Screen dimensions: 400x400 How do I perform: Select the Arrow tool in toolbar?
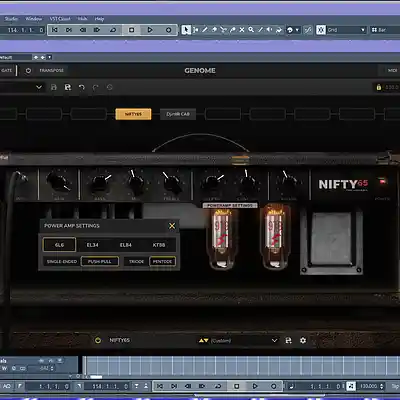pos(186,30)
